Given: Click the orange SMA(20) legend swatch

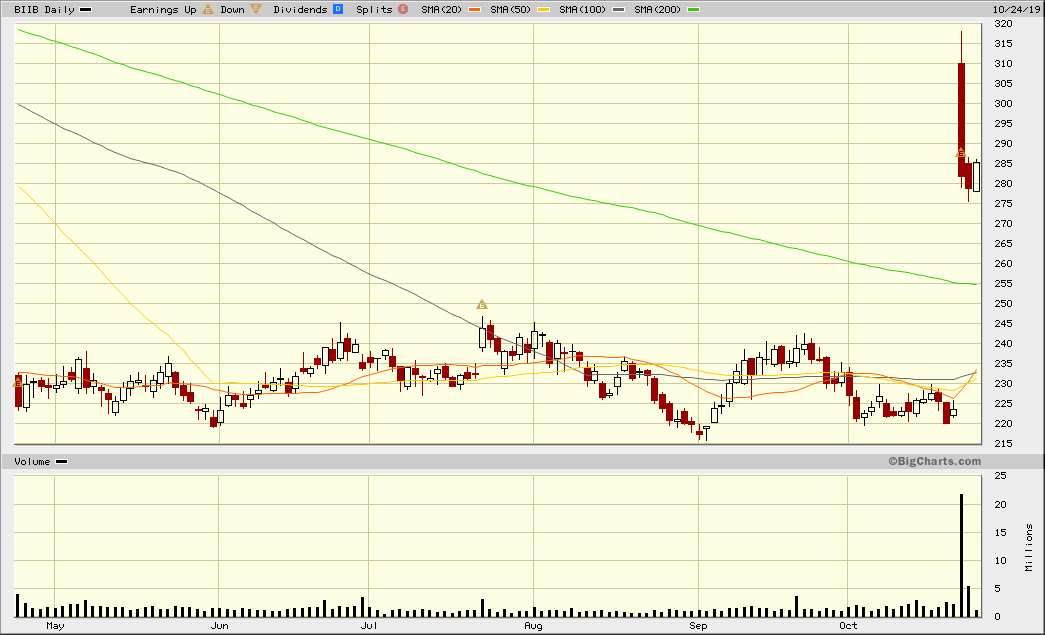Looking at the screenshot, I should tap(469, 9).
